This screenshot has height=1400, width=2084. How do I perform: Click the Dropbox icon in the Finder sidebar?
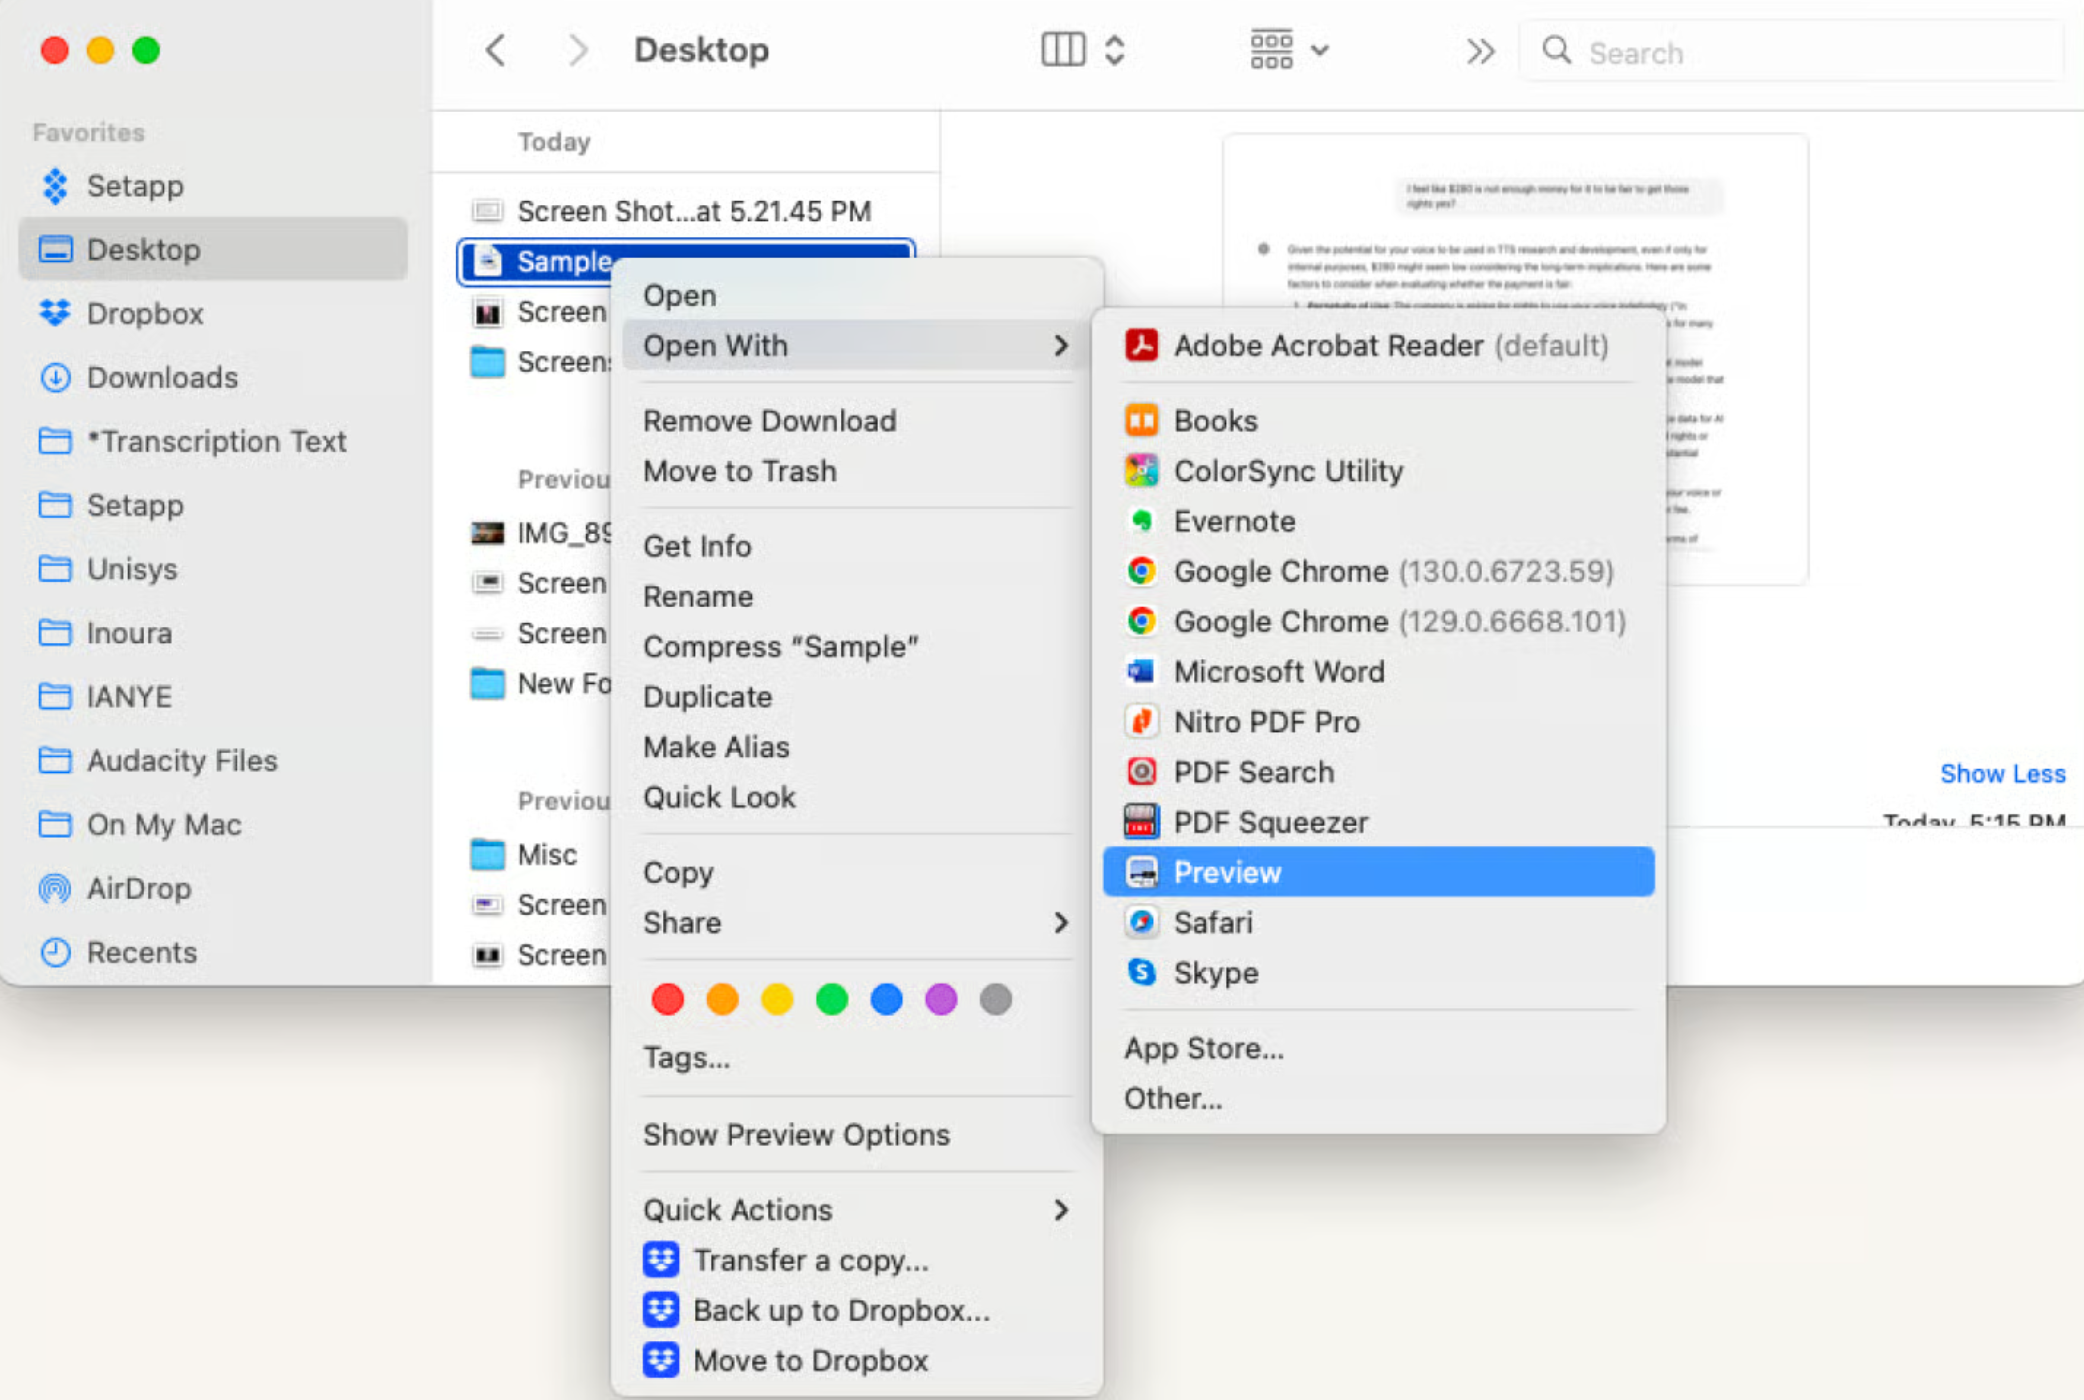(x=55, y=313)
